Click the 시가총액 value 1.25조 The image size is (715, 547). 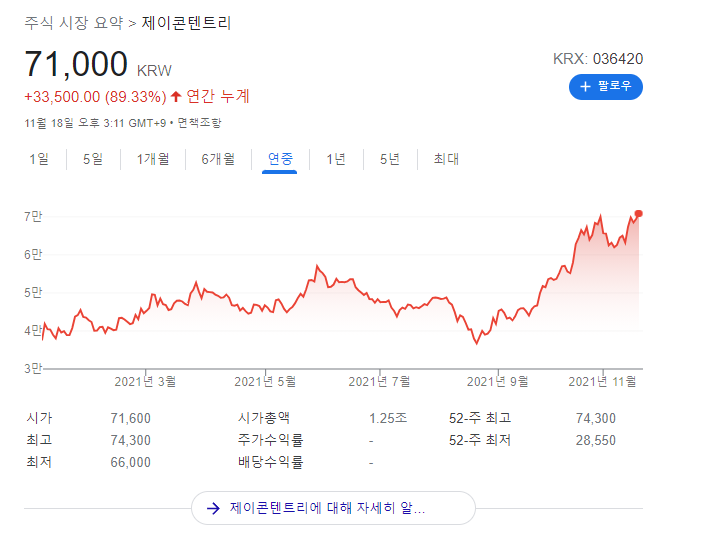[x=388, y=418]
